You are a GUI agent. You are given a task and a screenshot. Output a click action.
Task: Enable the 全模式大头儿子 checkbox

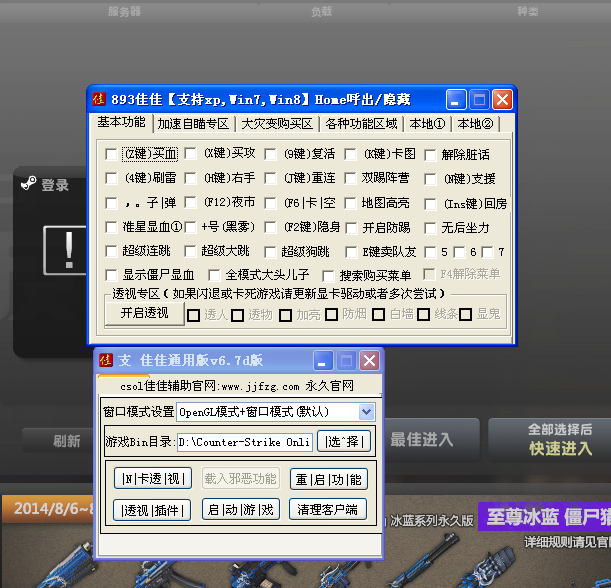click(214, 274)
